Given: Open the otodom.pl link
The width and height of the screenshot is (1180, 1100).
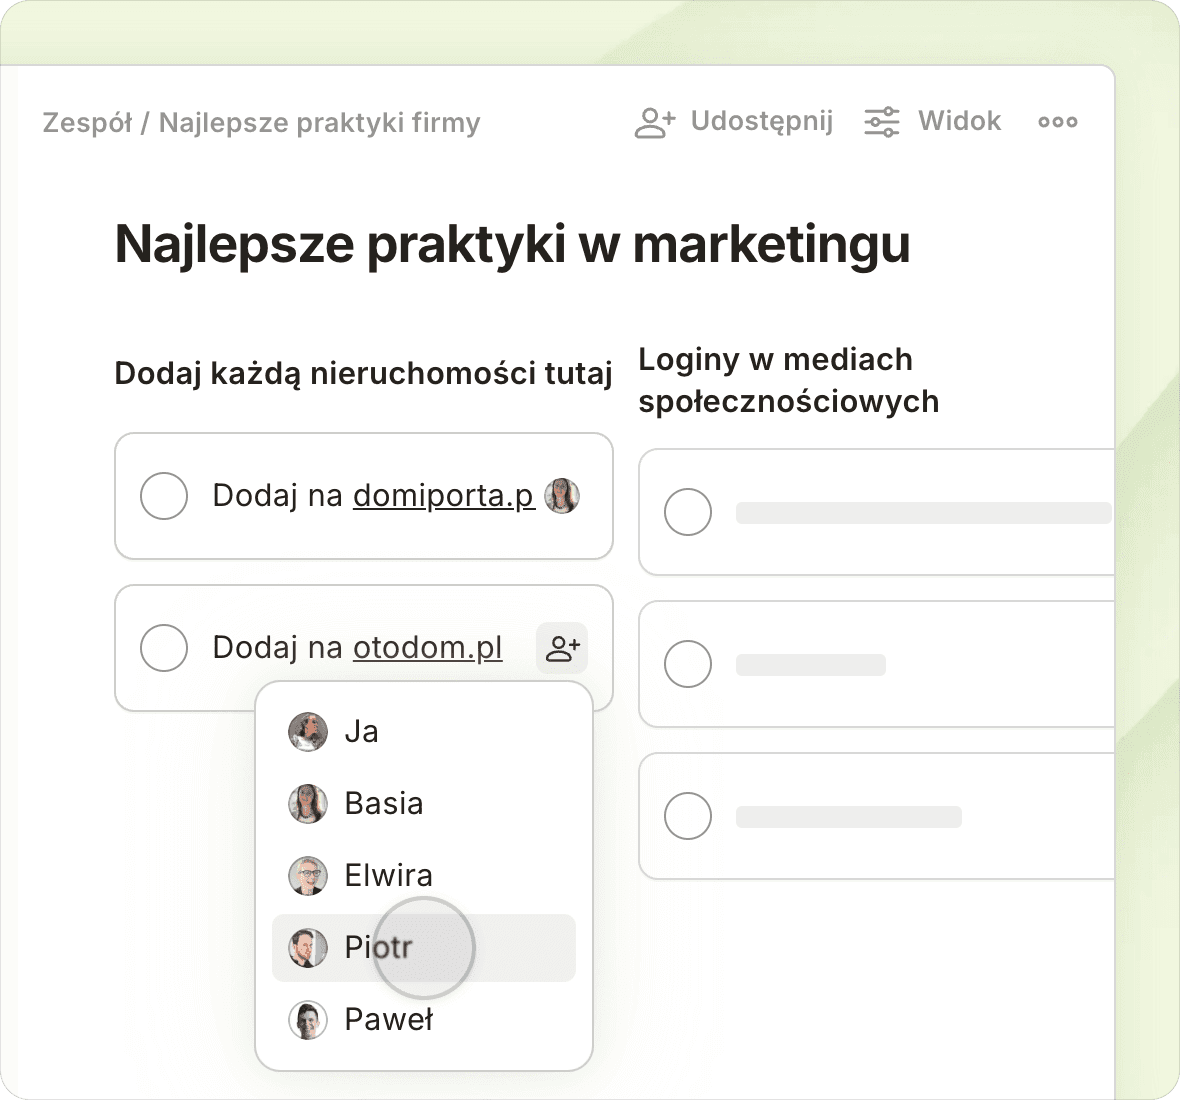Looking at the screenshot, I should 427,648.
